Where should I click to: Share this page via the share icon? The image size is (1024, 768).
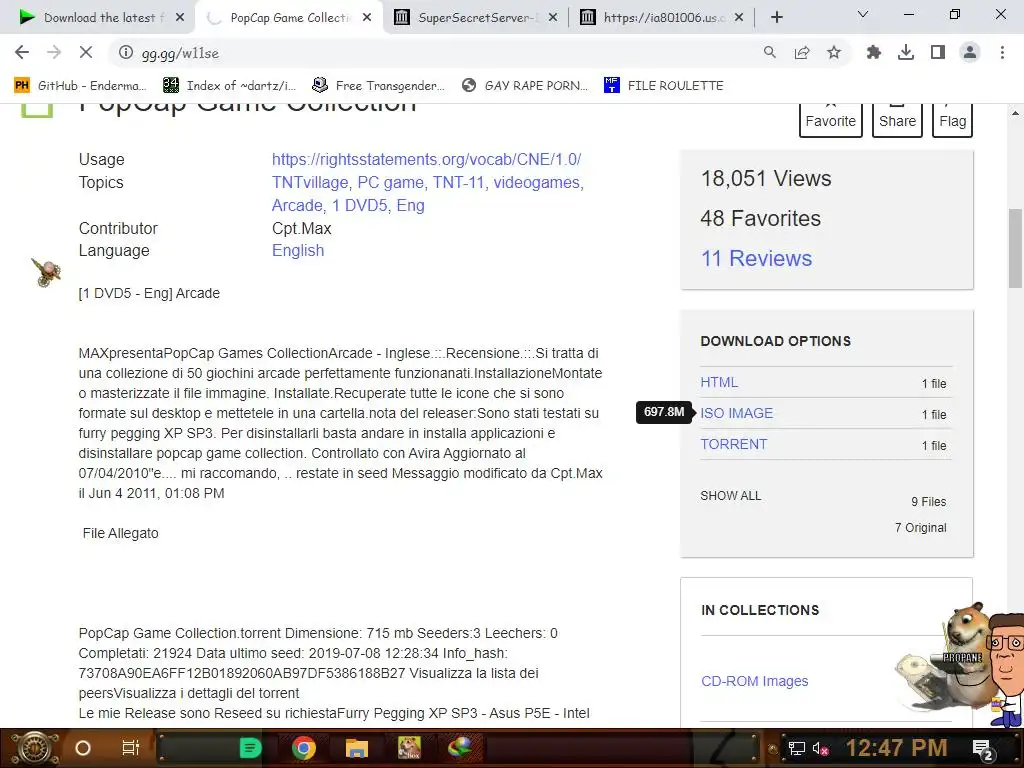(x=802, y=53)
